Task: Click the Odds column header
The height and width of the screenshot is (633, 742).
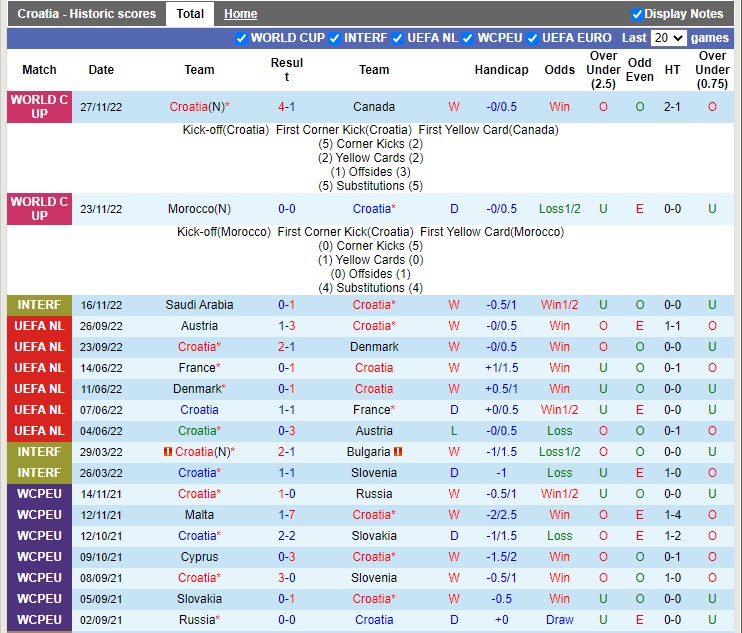Action: (x=559, y=70)
